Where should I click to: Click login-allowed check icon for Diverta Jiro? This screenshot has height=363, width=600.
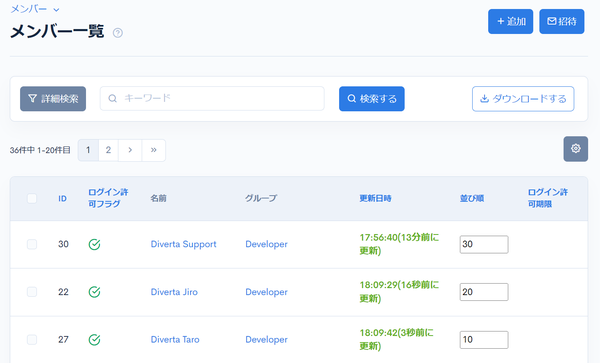(95, 292)
